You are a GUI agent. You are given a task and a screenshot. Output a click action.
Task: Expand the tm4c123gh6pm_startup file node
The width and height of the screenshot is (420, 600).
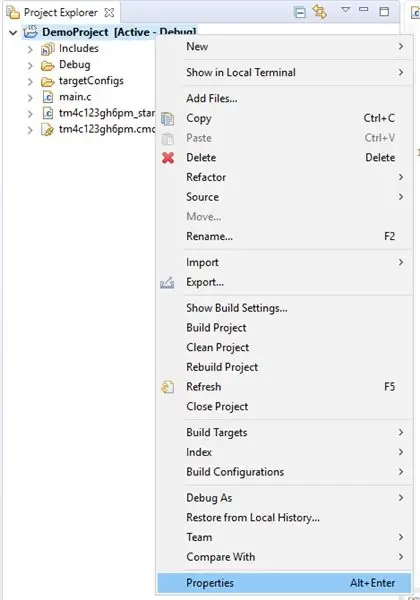(x=30, y=114)
